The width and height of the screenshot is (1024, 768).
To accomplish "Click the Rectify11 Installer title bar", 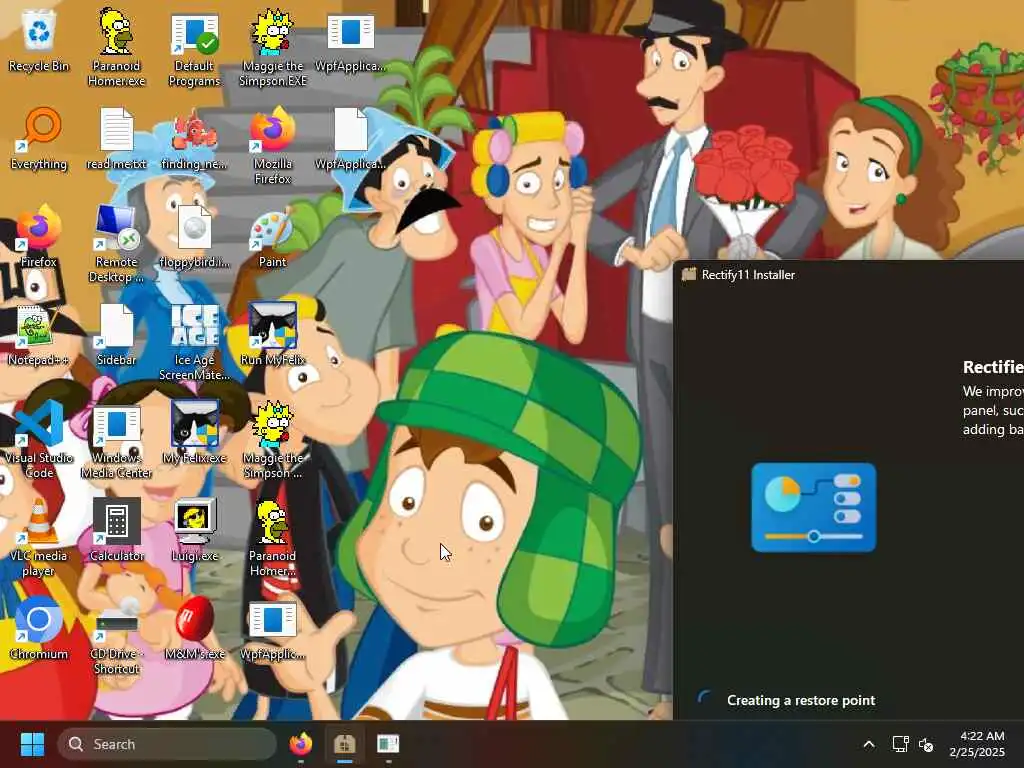I will coord(849,275).
